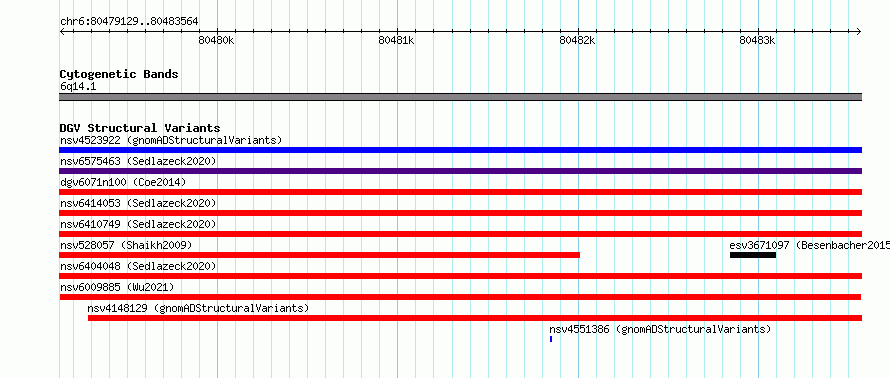
Task: Click the red nsv4148129 variant bar
Action: click(x=475, y=318)
